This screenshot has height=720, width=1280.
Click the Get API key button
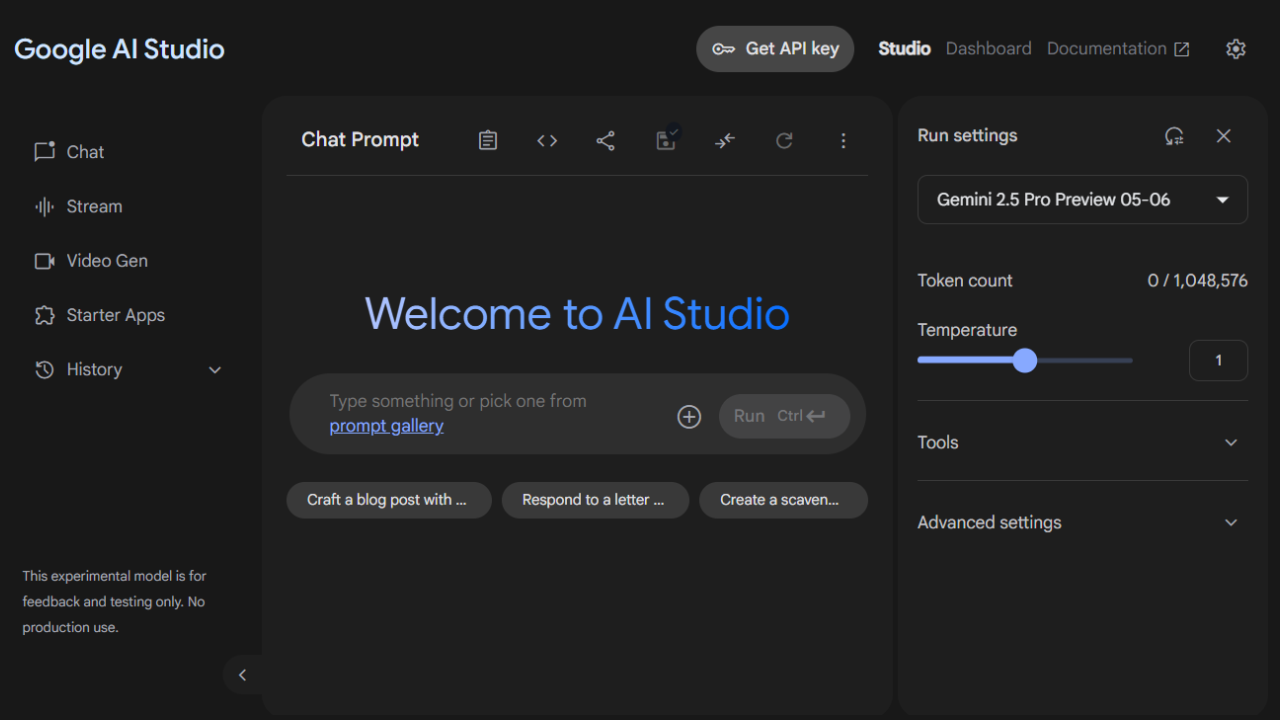[x=775, y=49]
